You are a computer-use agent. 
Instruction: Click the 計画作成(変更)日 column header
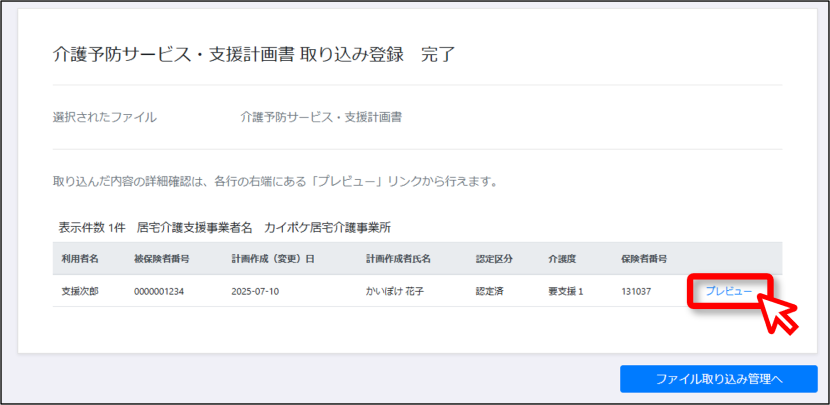tap(273, 259)
